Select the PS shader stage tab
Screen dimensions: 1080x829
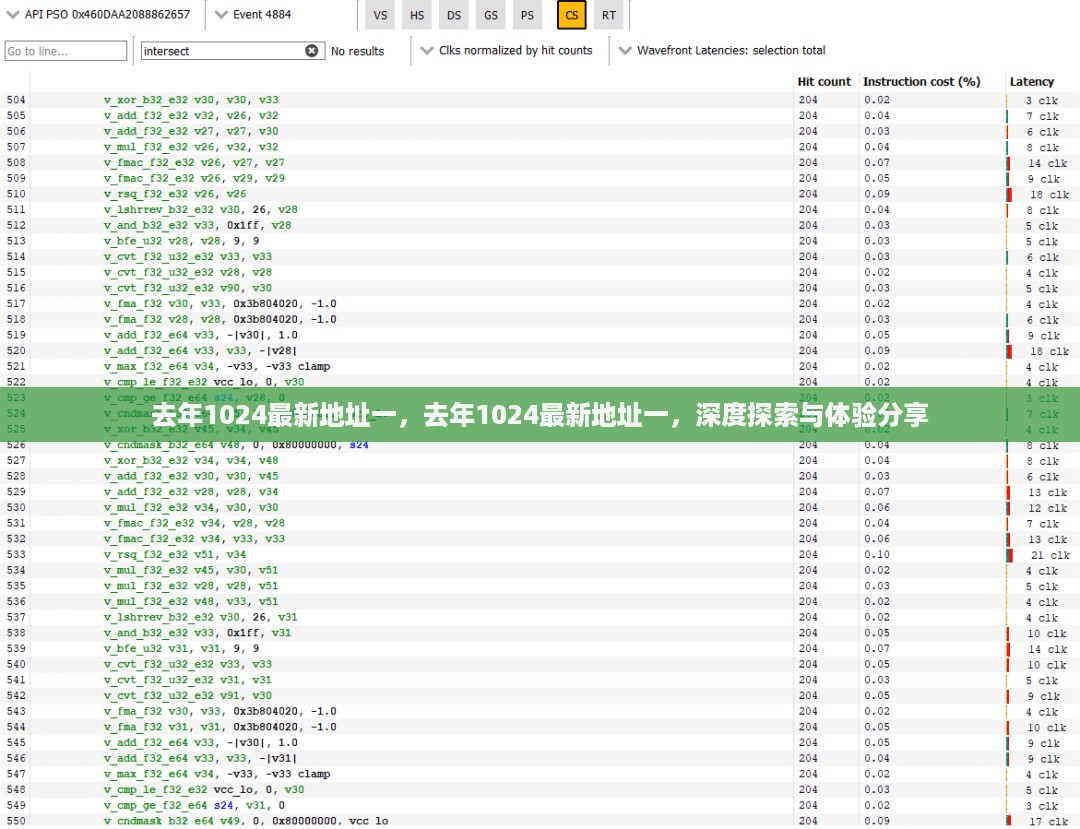pyautogui.click(x=527, y=15)
